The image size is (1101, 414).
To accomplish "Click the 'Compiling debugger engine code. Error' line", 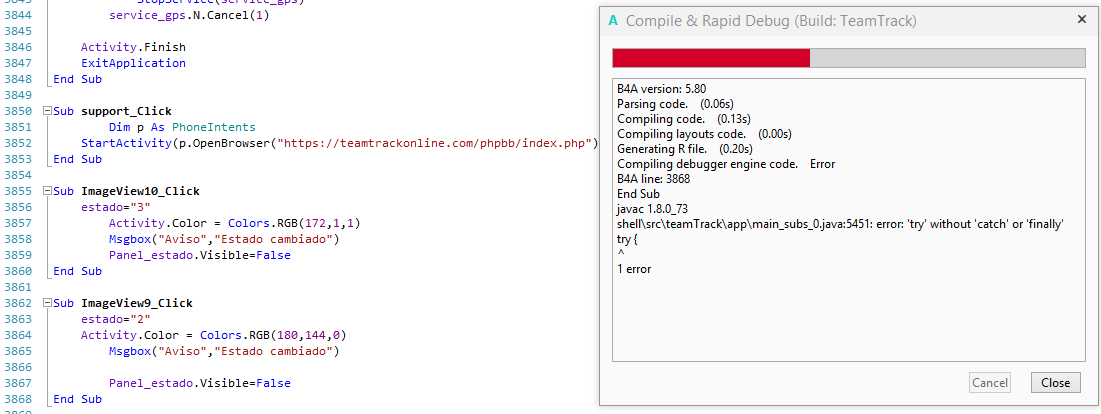I will coord(725,164).
